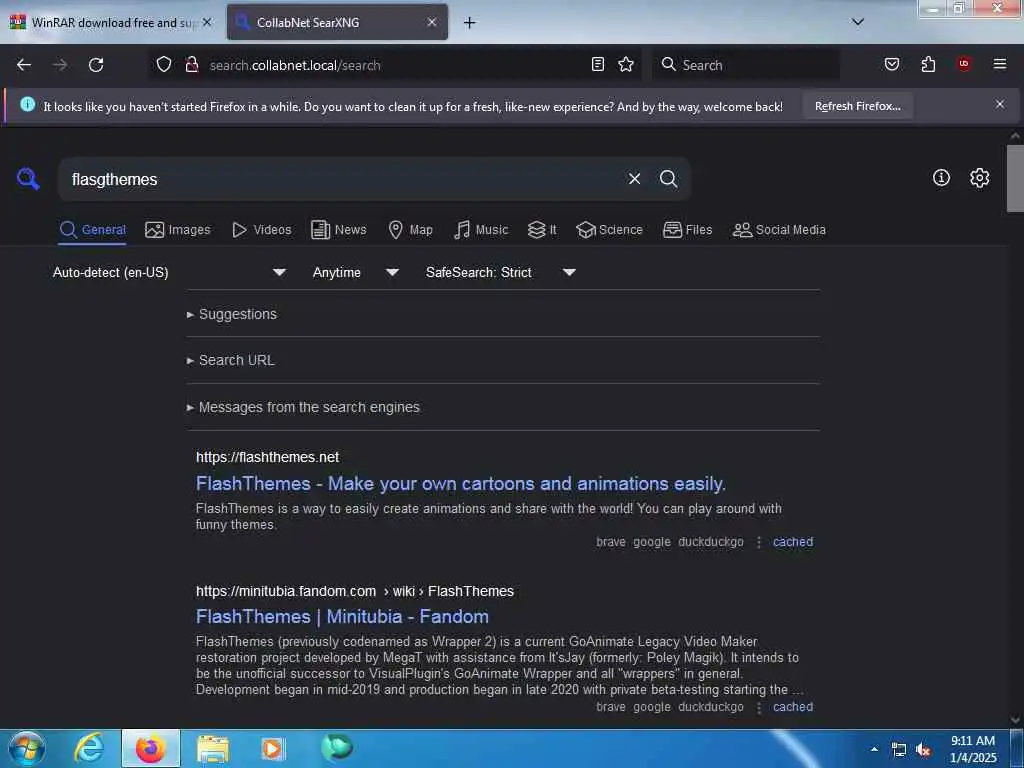Image resolution: width=1024 pixels, height=768 pixels.
Task: Click the Firefox toolbar Search box
Action: tap(746, 65)
